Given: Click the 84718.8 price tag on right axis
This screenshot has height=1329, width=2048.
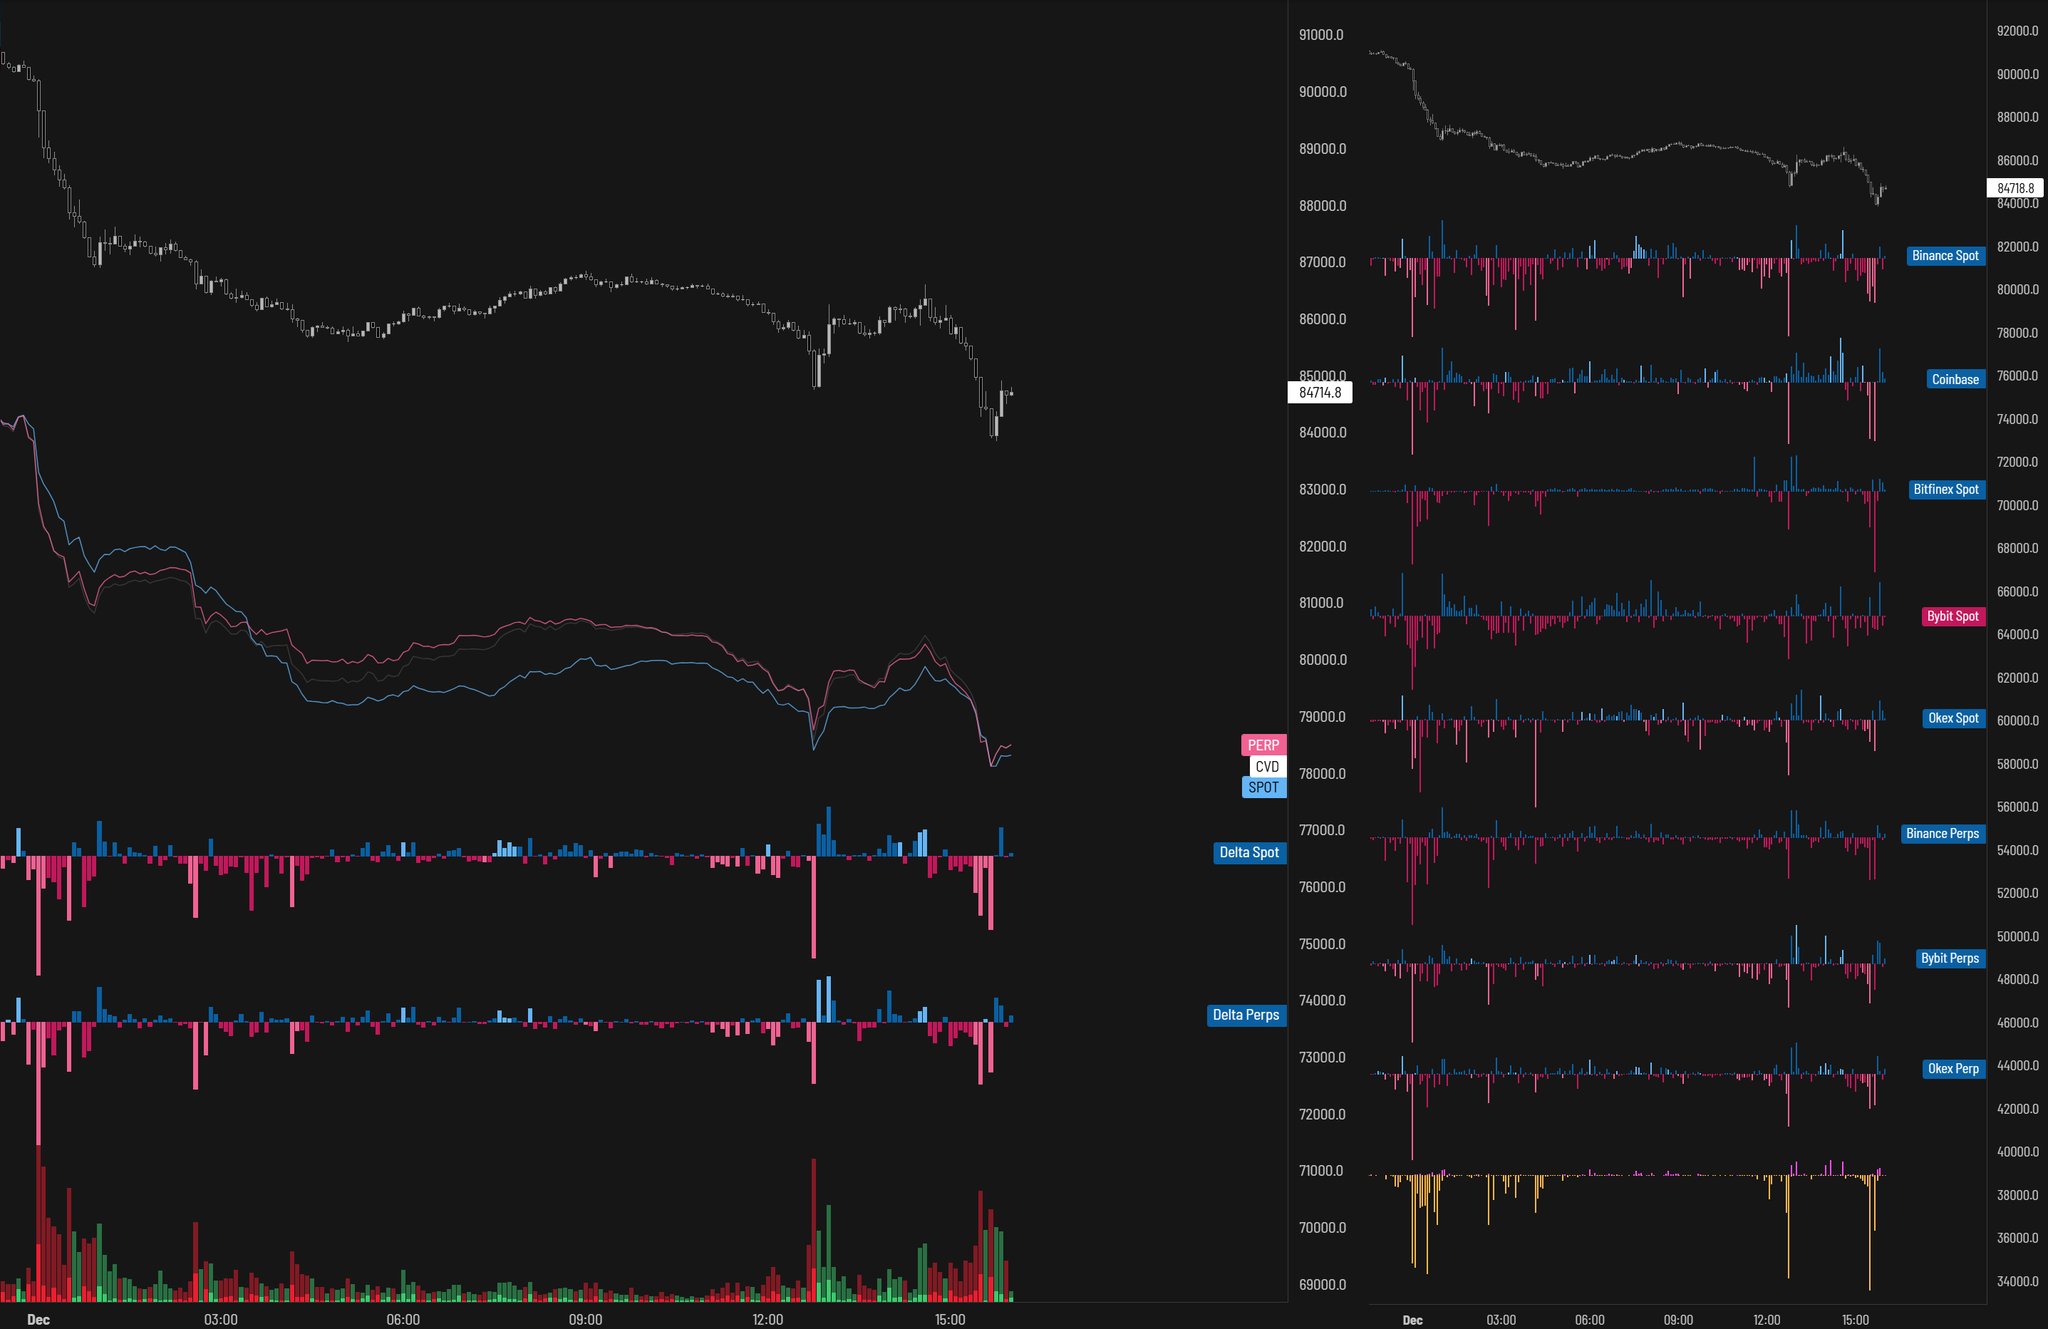Looking at the screenshot, I should click(x=2015, y=188).
